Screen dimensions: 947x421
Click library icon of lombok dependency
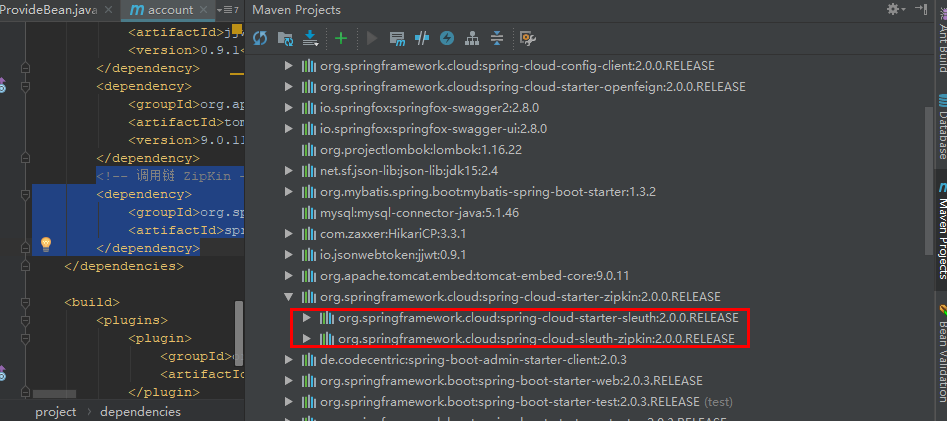309,150
